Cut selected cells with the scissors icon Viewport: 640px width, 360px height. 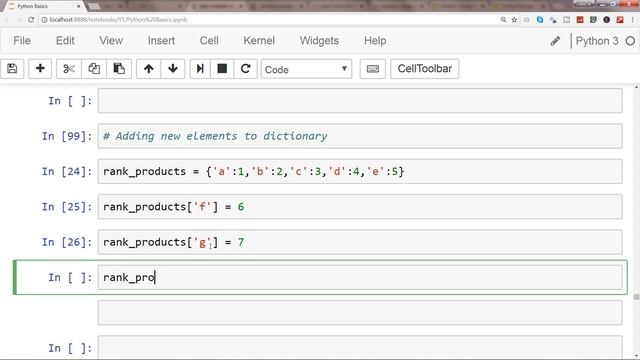69,69
